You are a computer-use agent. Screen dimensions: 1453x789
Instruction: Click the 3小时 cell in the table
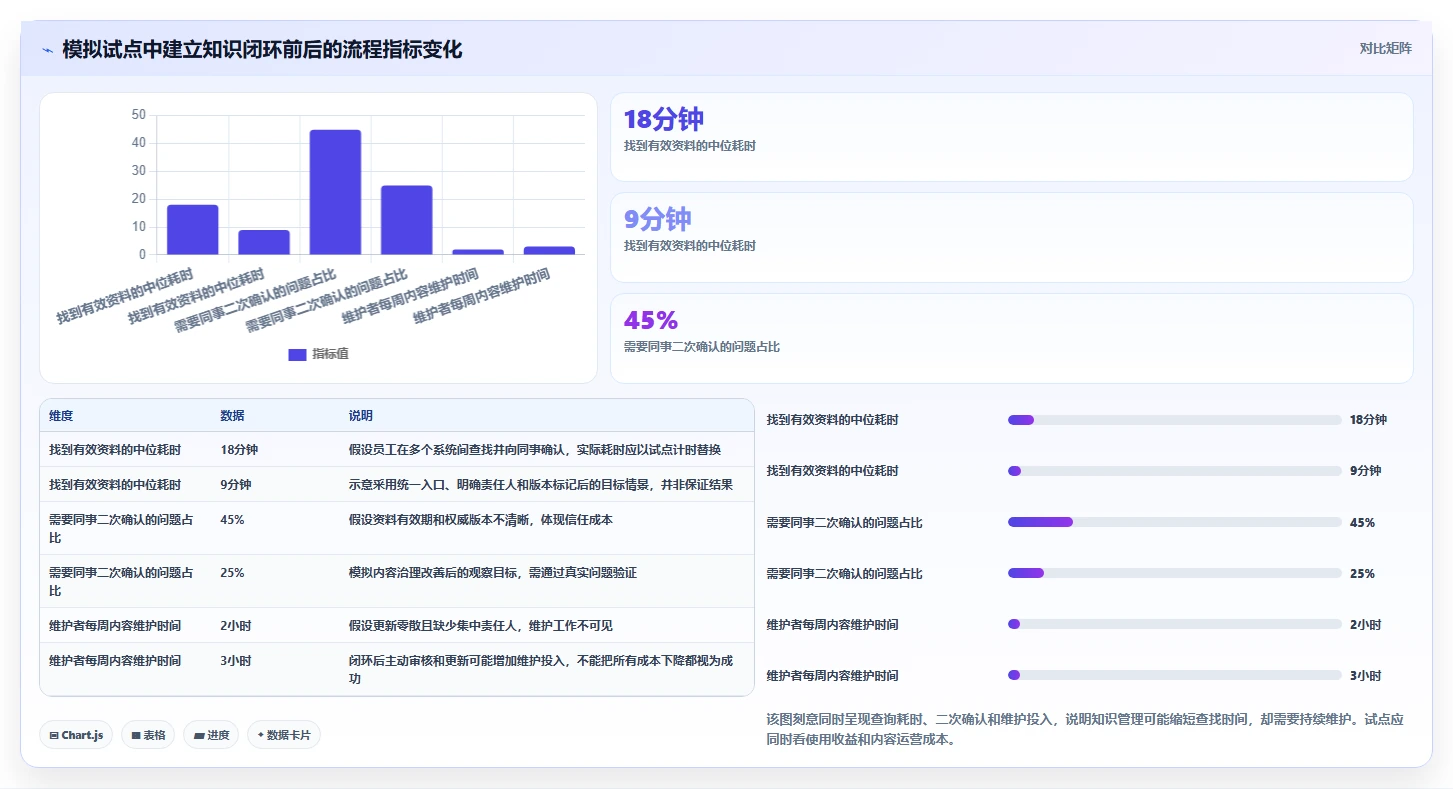pos(236,661)
